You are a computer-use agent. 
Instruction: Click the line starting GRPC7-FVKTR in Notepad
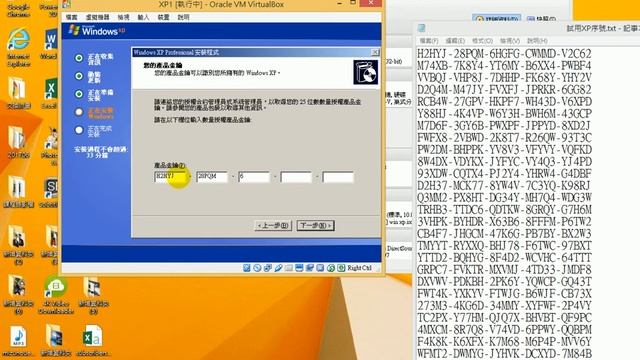pyautogui.click(x=504, y=269)
